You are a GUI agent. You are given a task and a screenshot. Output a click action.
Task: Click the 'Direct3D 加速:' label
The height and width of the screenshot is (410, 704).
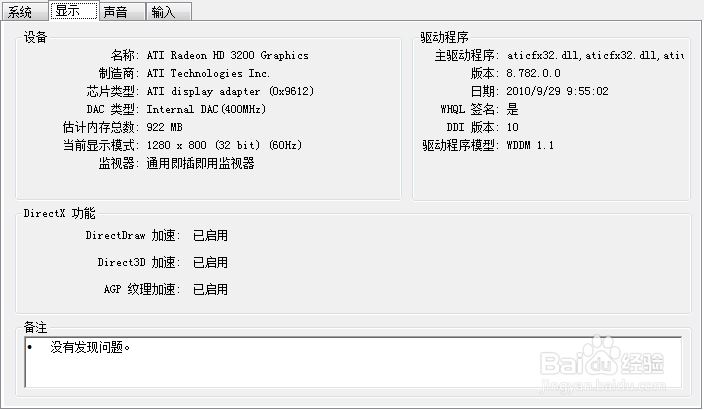coord(139,262)
